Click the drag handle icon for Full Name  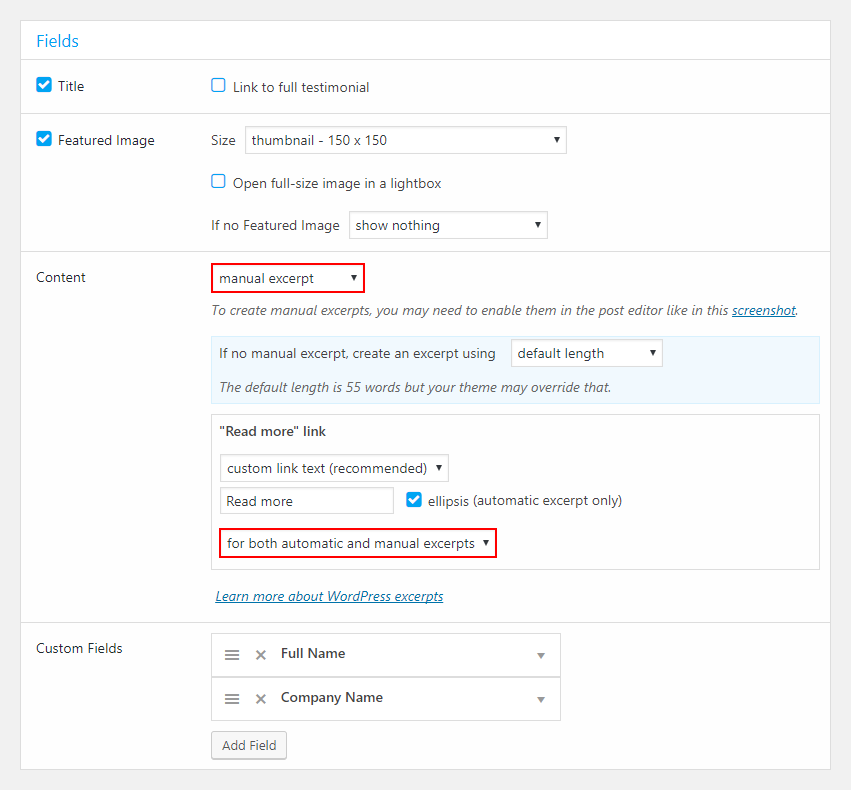click(232, 655)
